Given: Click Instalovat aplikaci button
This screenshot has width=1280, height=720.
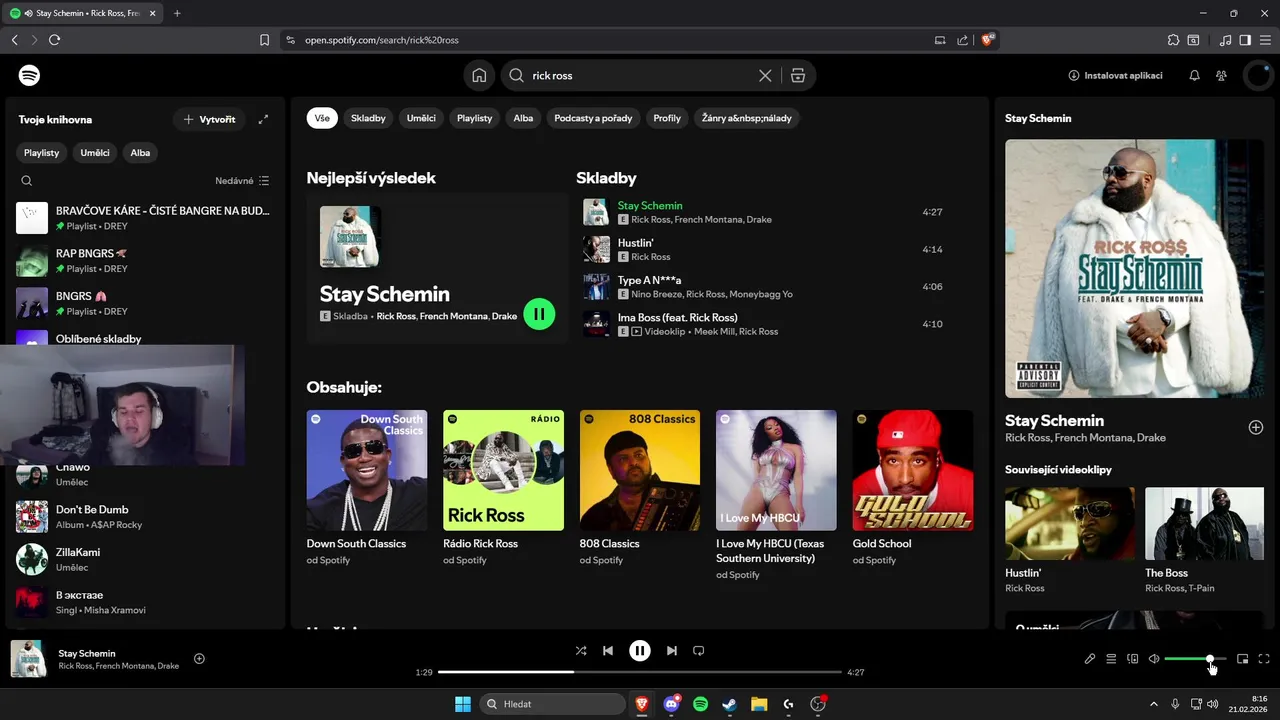Looking at the screenshot, I should pyautogui.click(x=1115, y=75).
